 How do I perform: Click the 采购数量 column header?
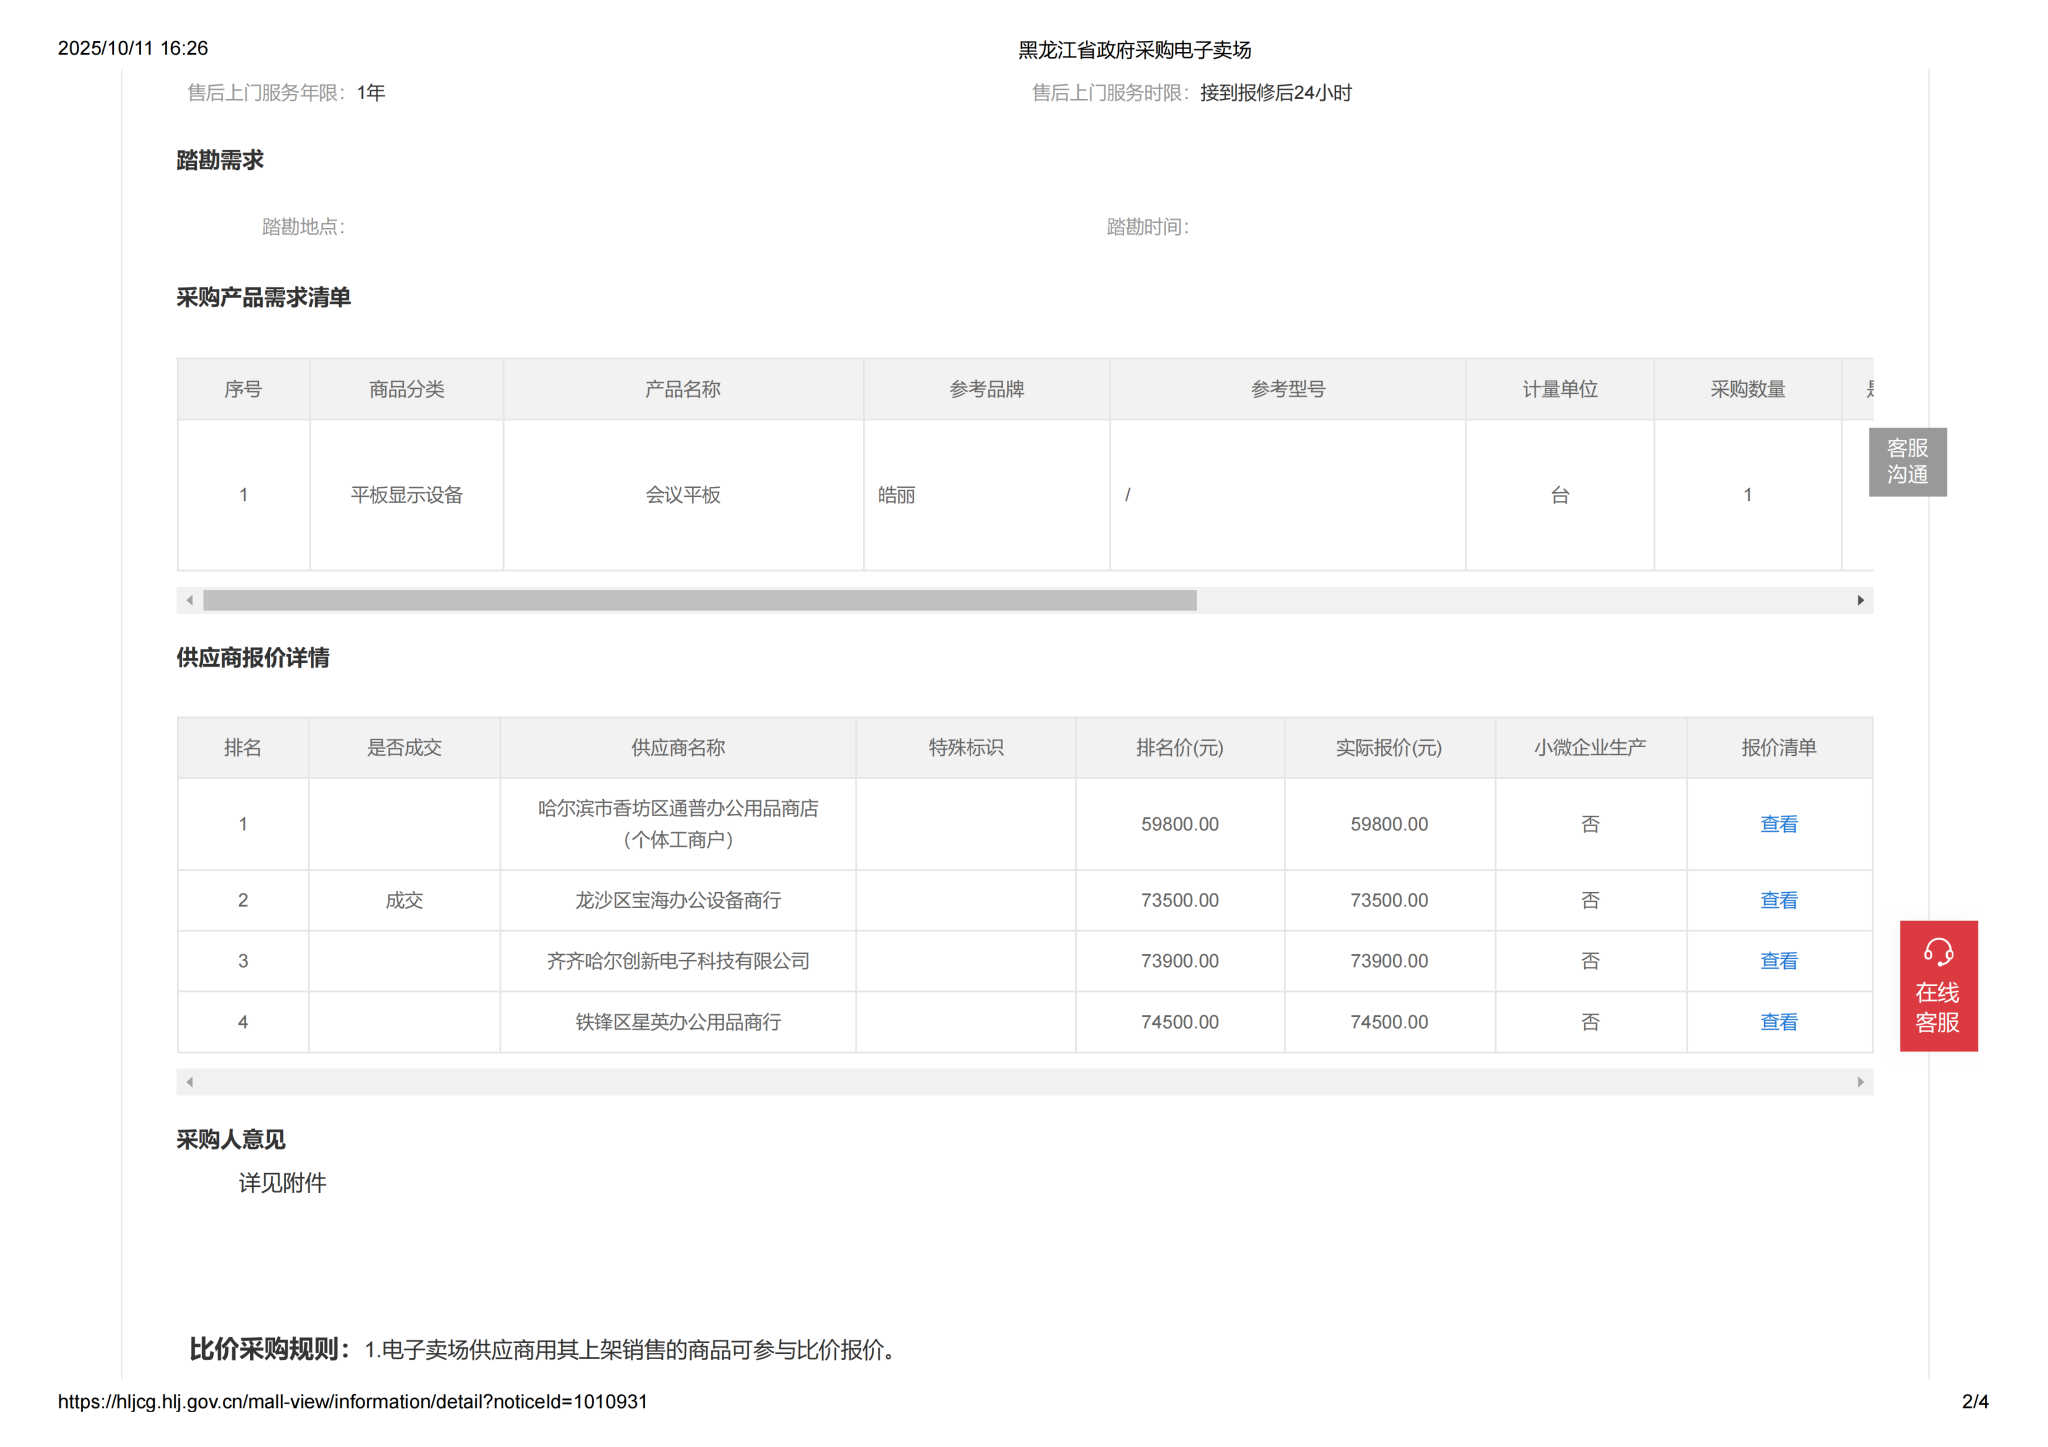(1746, 389)
